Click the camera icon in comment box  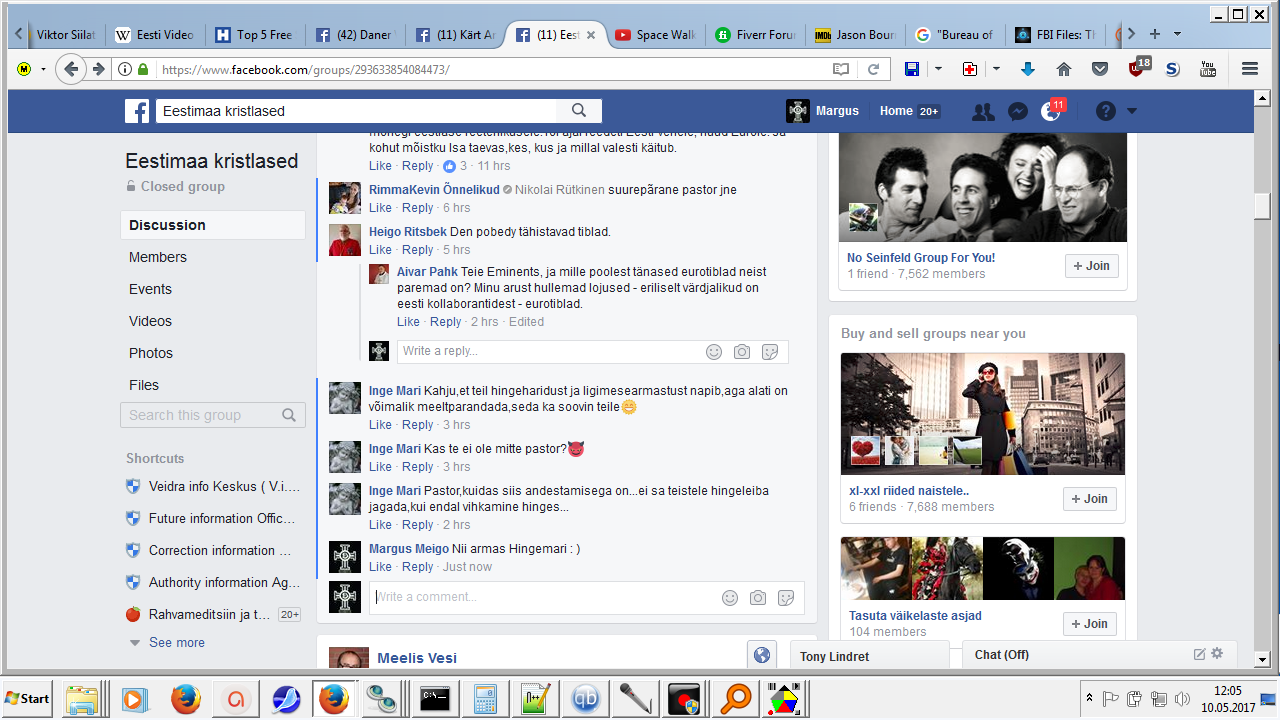[758, 598]
